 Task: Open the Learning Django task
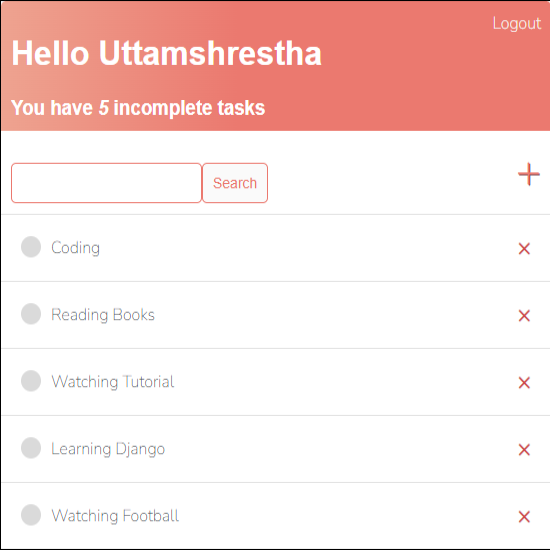click(108, 449)
